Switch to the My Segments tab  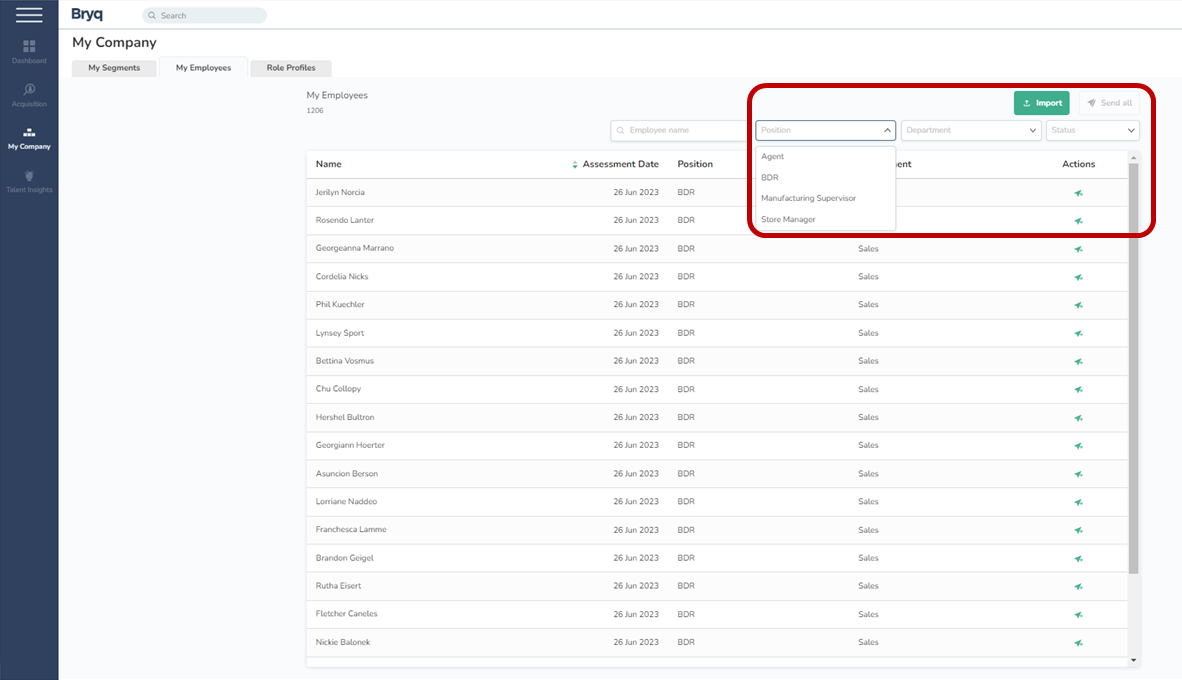click(114, 68)
